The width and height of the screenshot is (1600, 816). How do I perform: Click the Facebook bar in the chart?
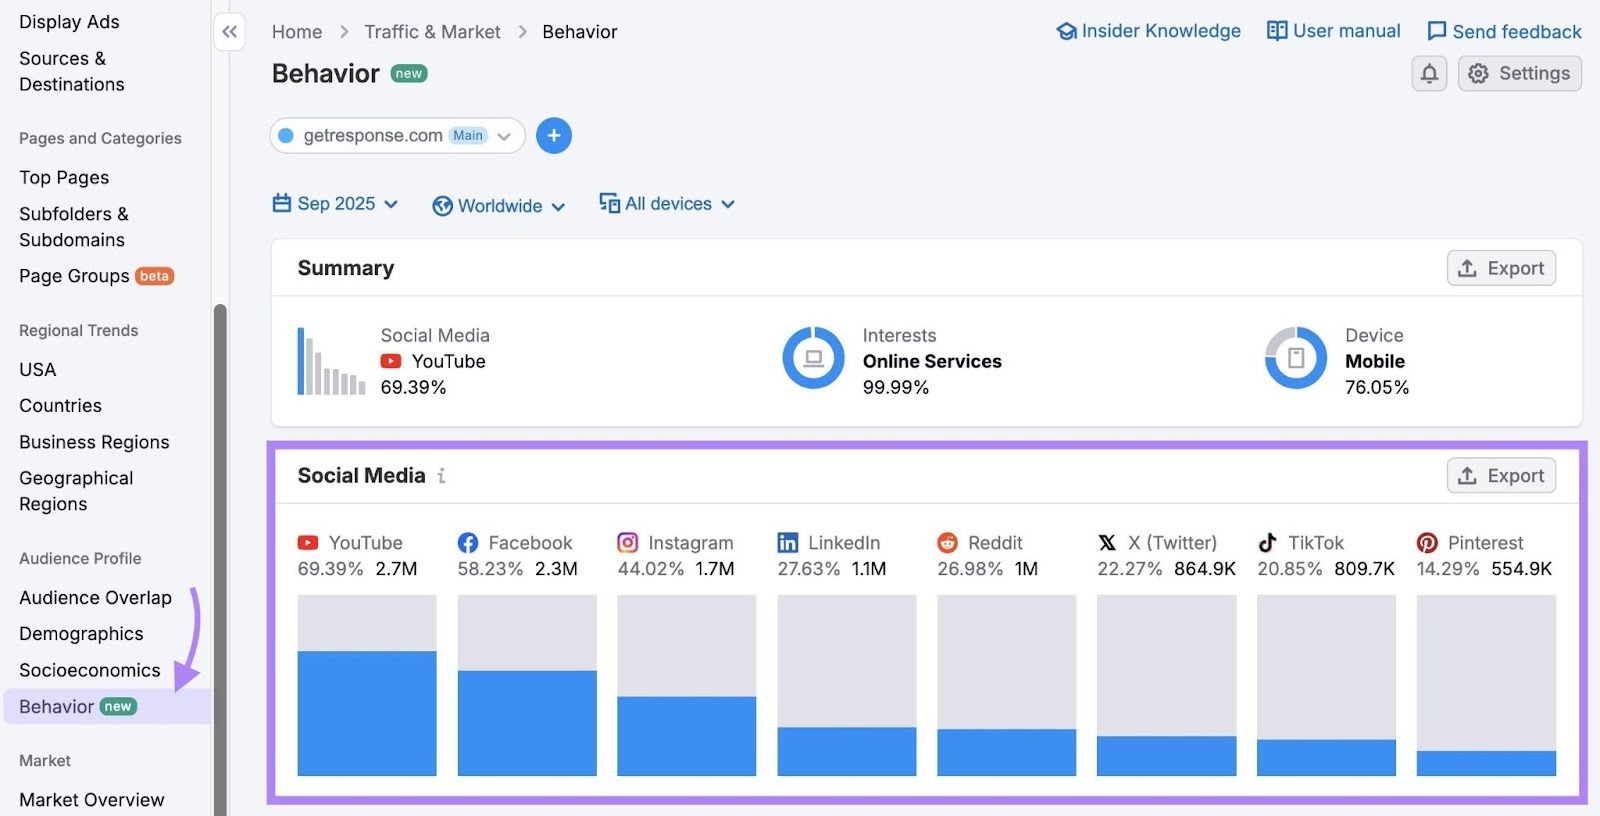point(527,722)
